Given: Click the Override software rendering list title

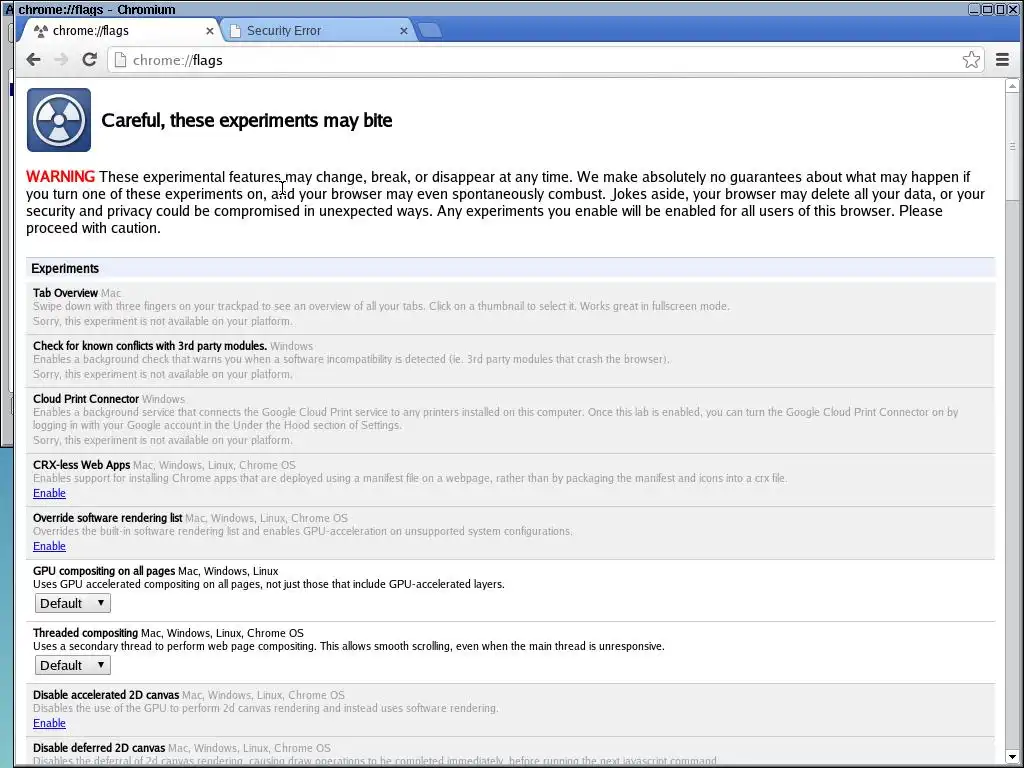Looking at the screenshot, I should point(108,518).
